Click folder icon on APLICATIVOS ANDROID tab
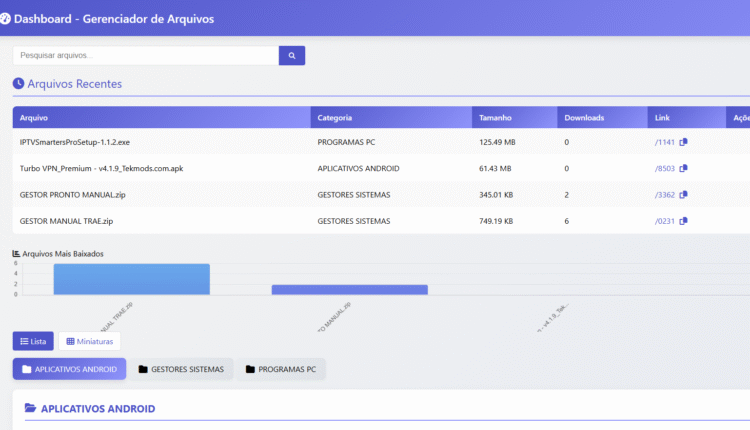The image size is (750, 430). pos(27,369)
